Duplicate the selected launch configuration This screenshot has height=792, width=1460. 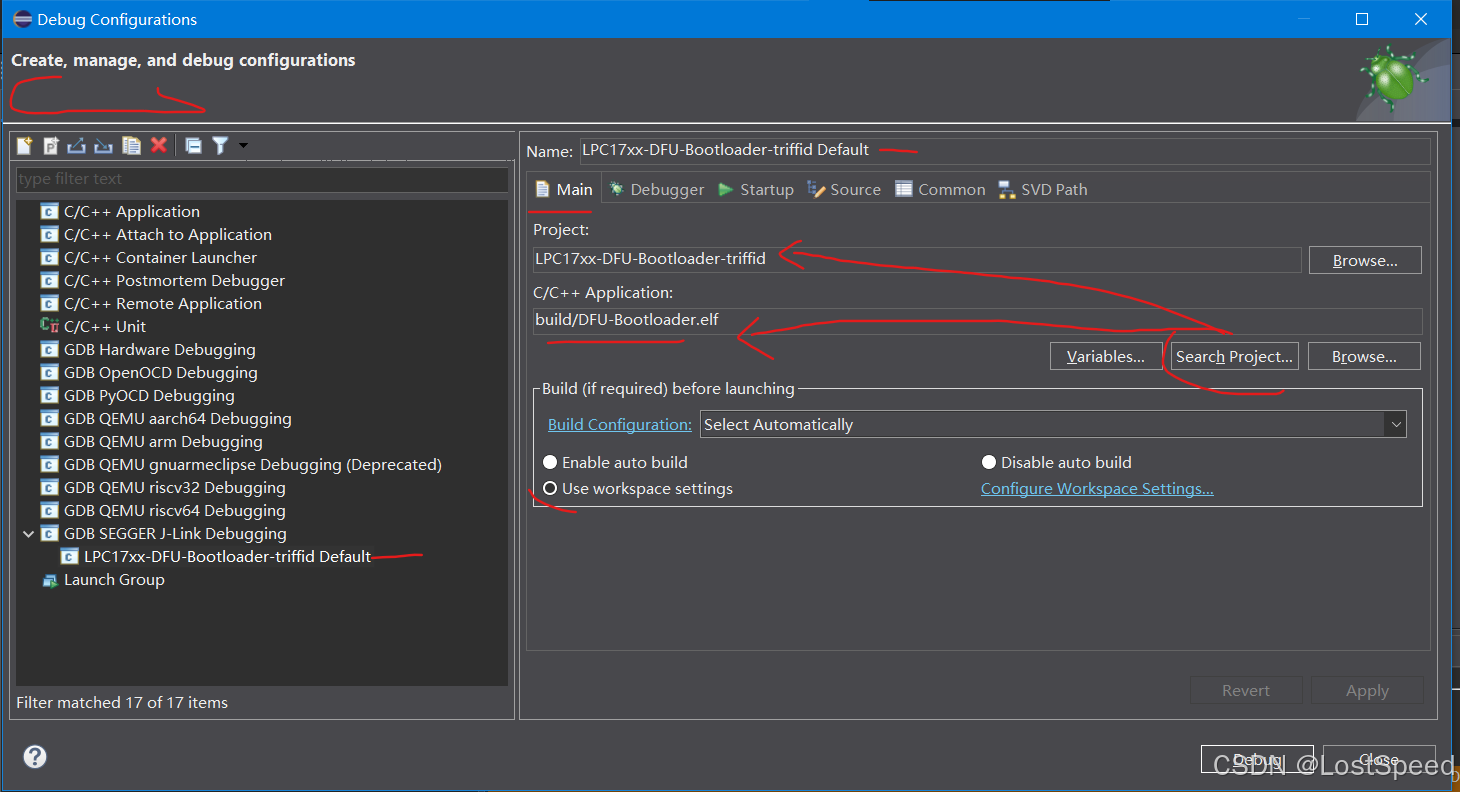pyautogui.click(x=131, y=146)
